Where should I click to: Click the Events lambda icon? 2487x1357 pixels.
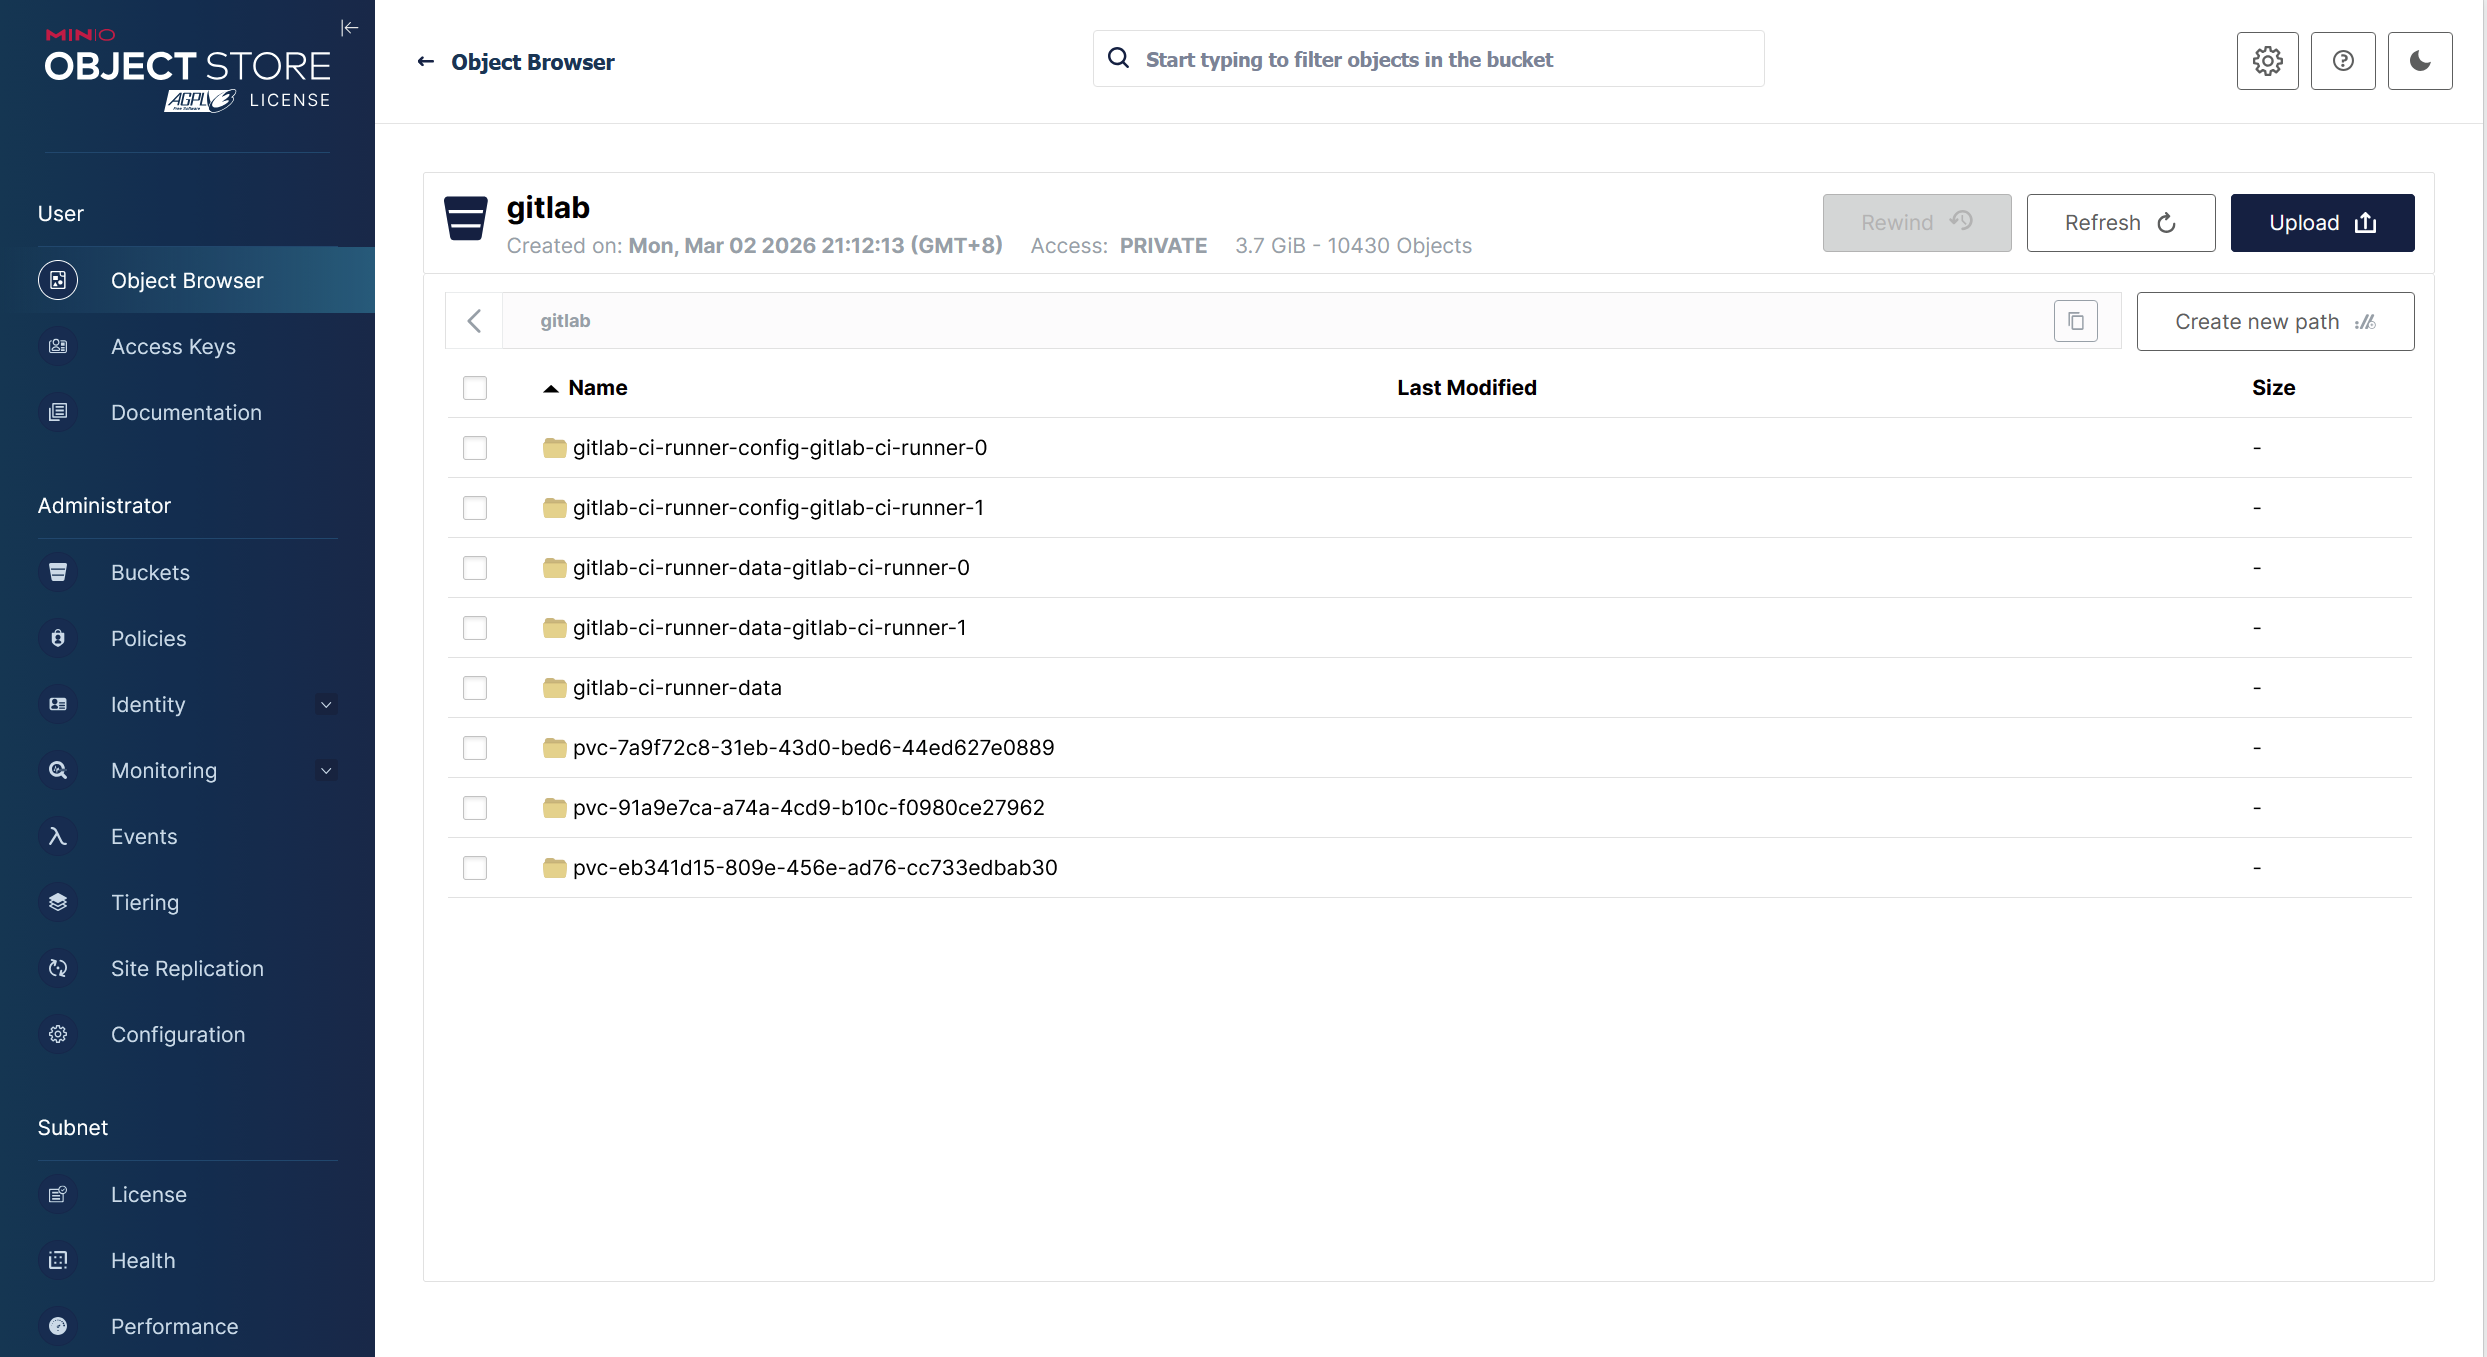(58, 836)
